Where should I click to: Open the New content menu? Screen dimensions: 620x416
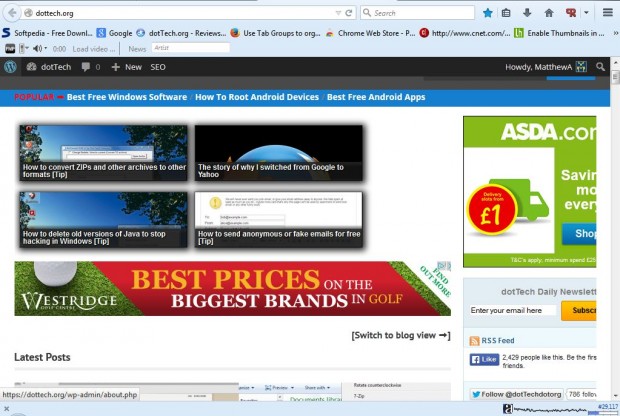127,67
